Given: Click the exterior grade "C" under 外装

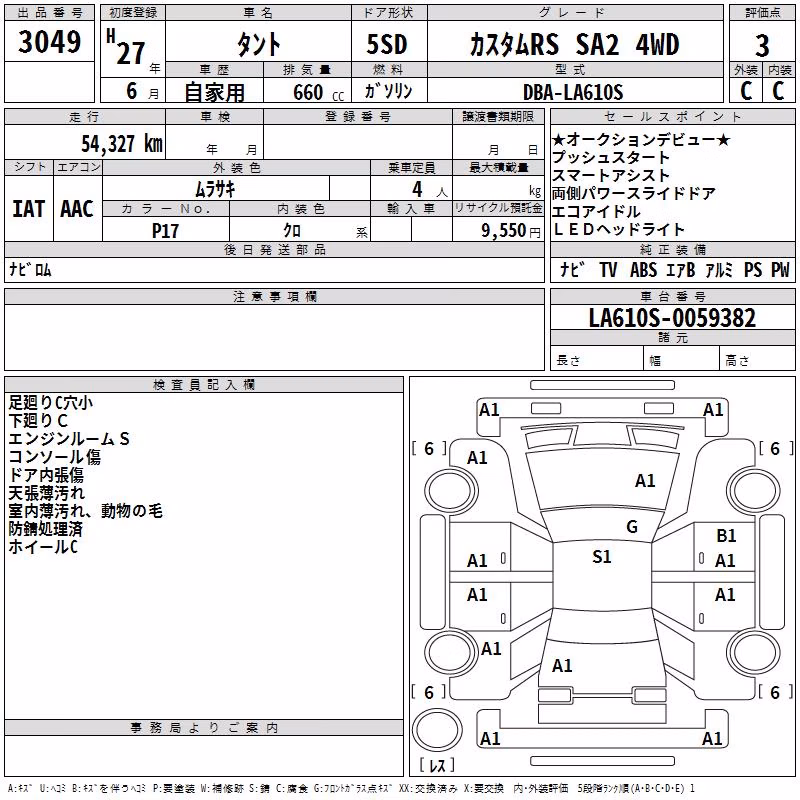Looking at the screenshot, I should 746,91.
